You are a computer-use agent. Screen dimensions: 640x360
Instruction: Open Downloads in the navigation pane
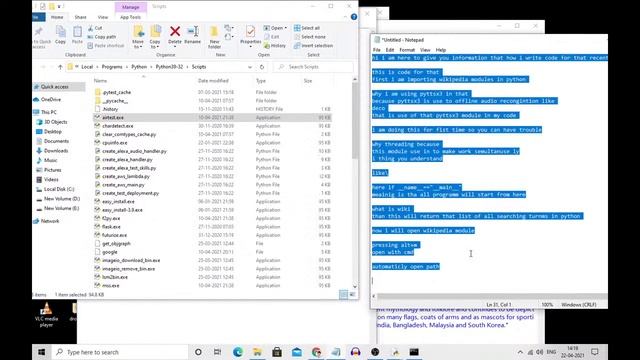56,151
